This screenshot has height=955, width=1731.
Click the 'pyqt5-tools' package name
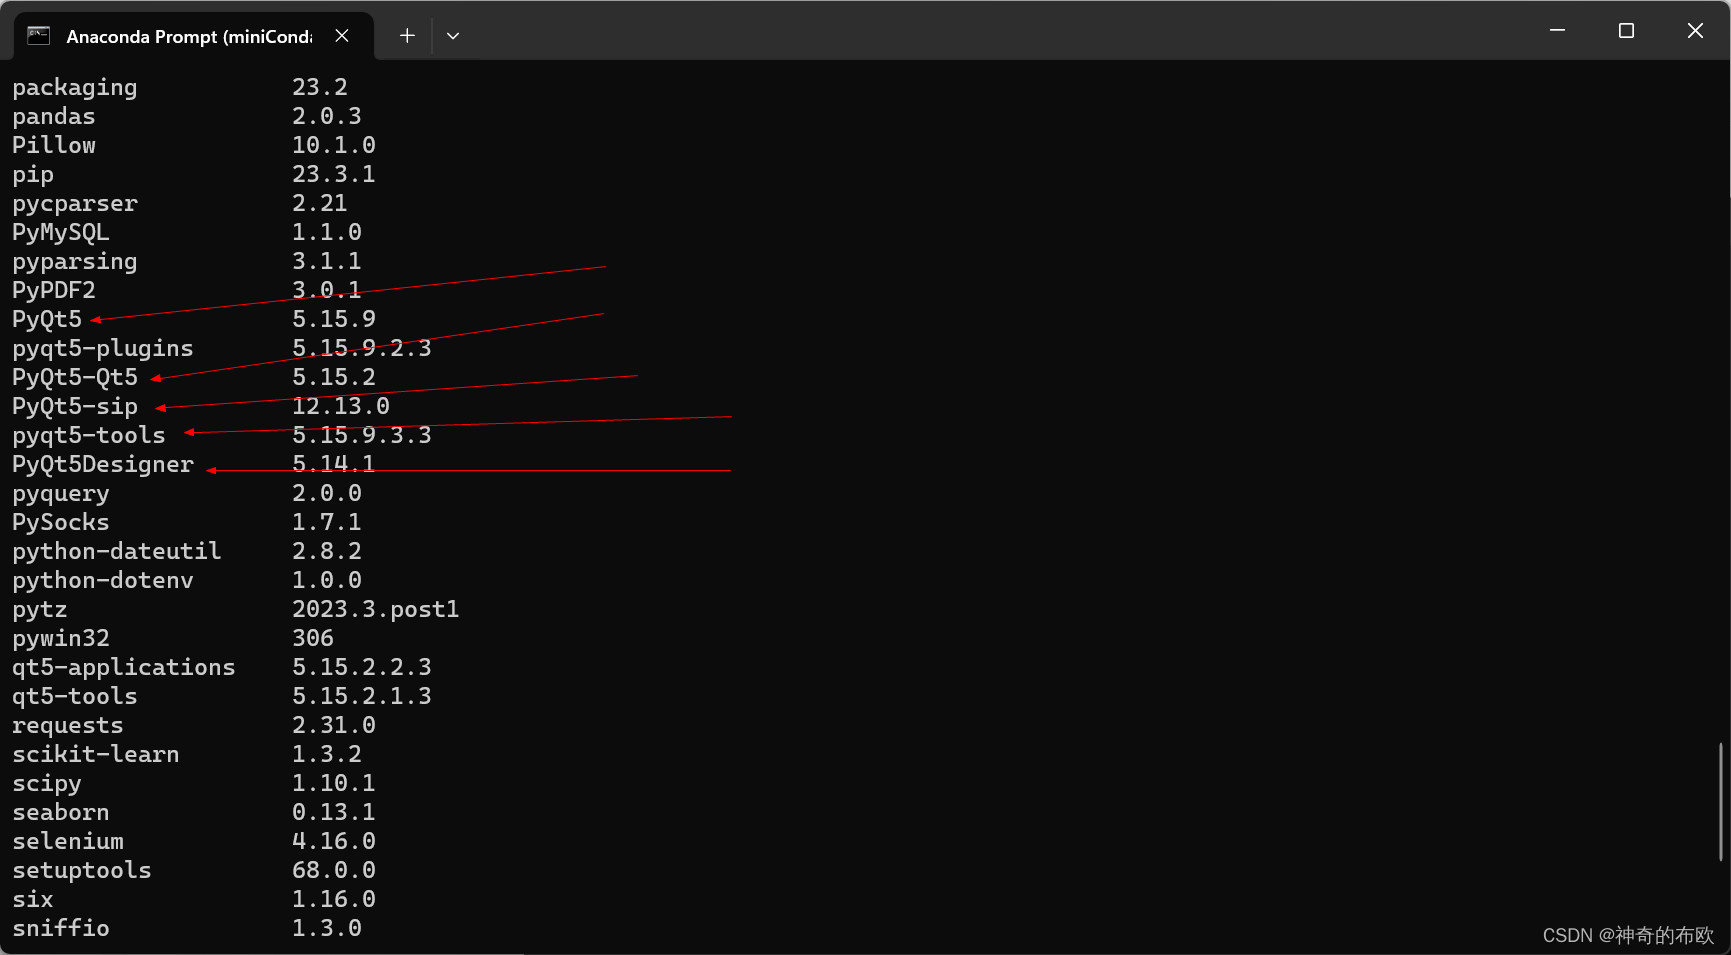coord(89,436)
